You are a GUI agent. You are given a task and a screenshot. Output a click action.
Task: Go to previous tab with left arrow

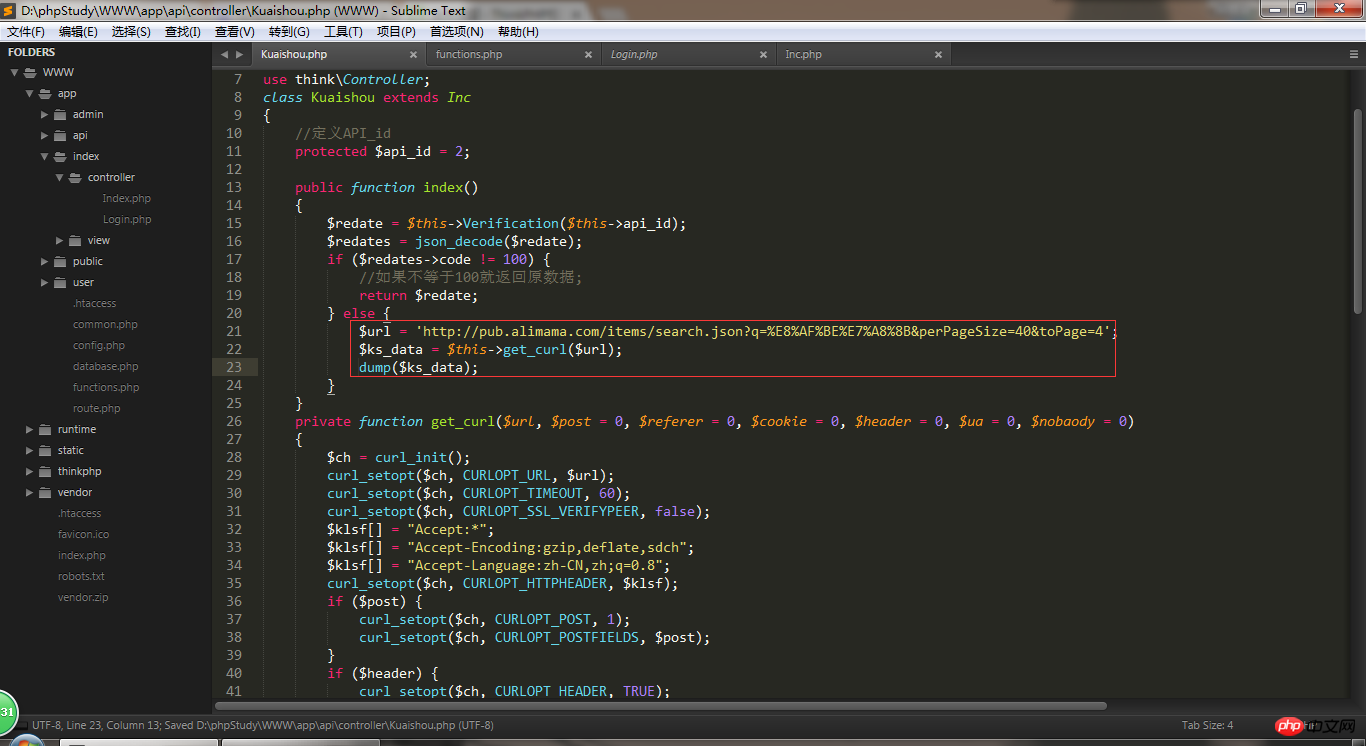pos(224,55)
